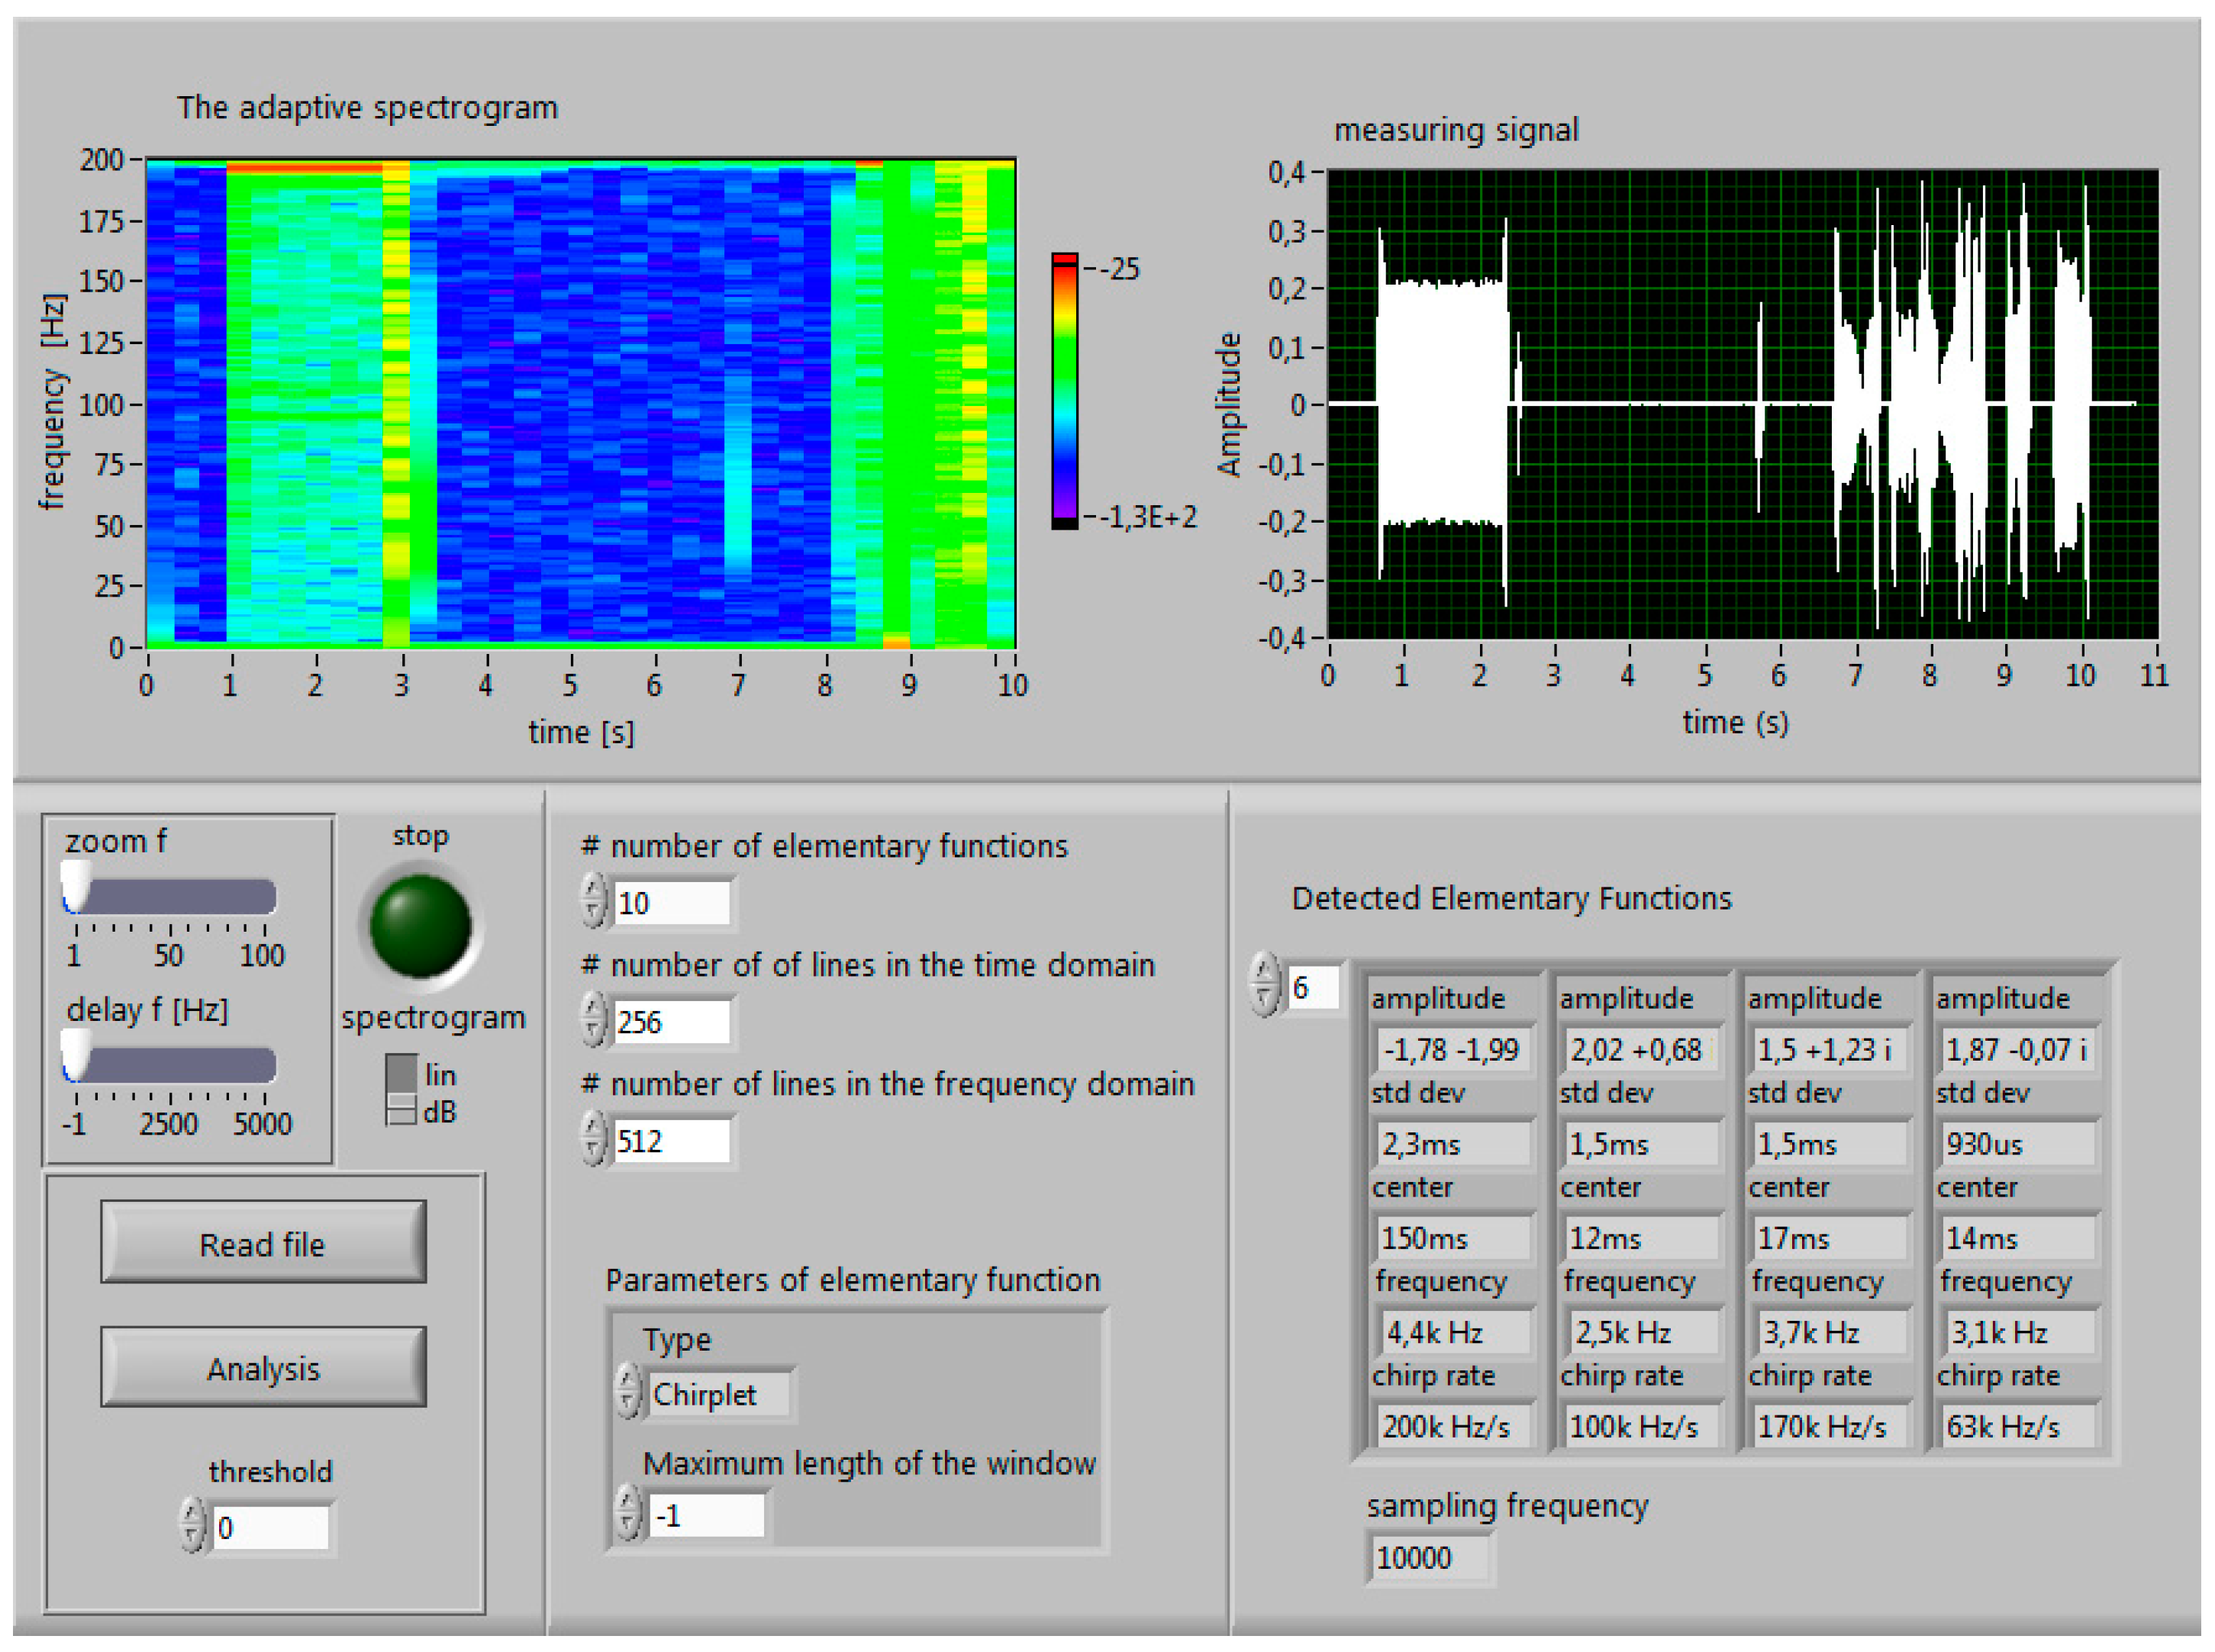Click the round green stop button

coord(420,925)
